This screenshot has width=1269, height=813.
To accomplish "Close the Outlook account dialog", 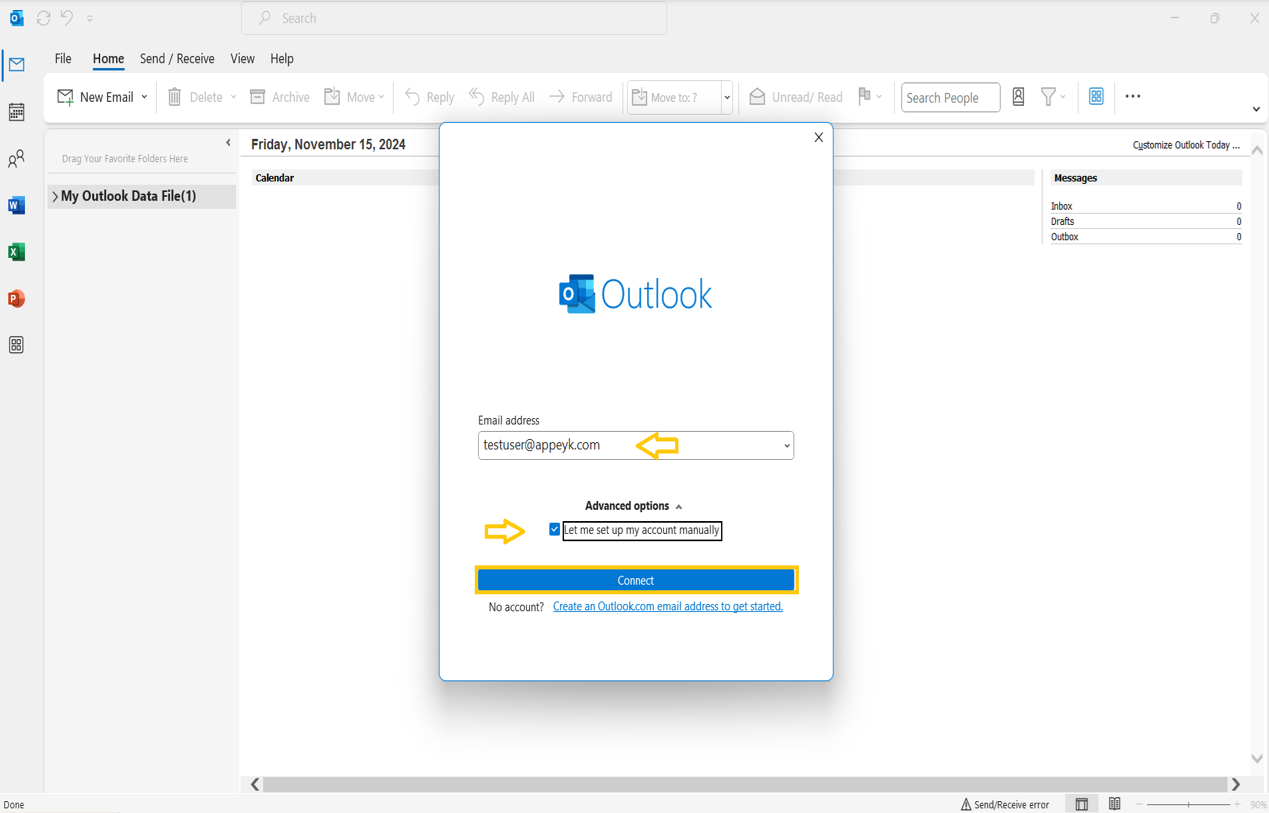I will (819, 137).
